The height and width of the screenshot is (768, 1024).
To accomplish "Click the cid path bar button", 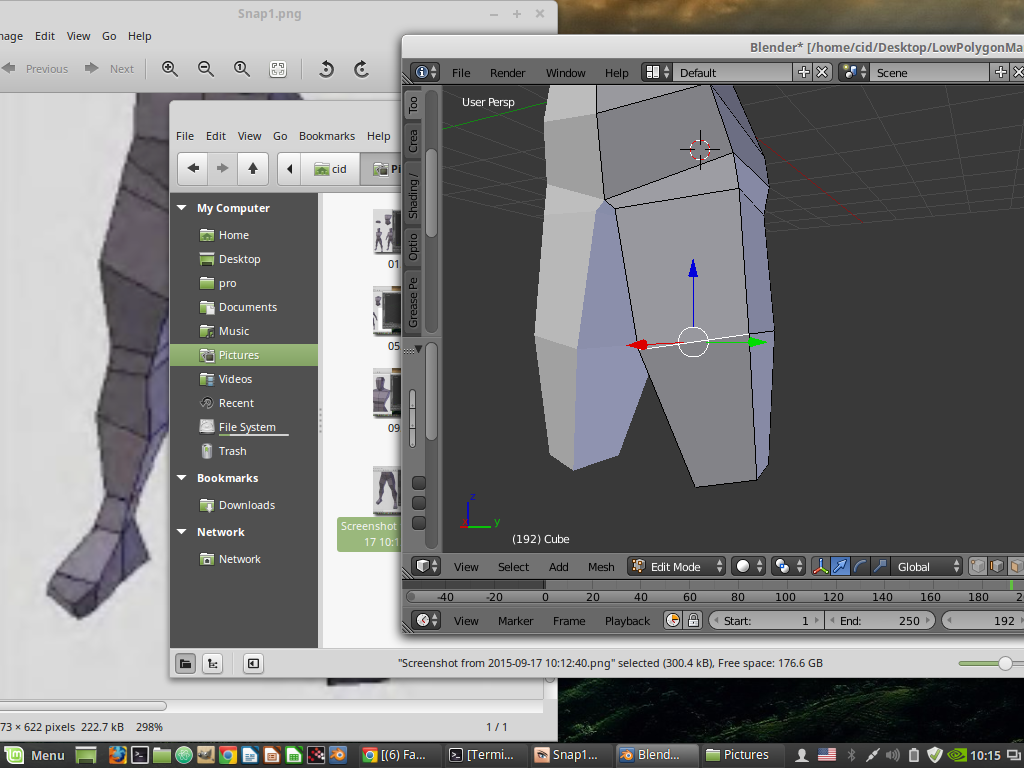I will click(x=330, y=169).
